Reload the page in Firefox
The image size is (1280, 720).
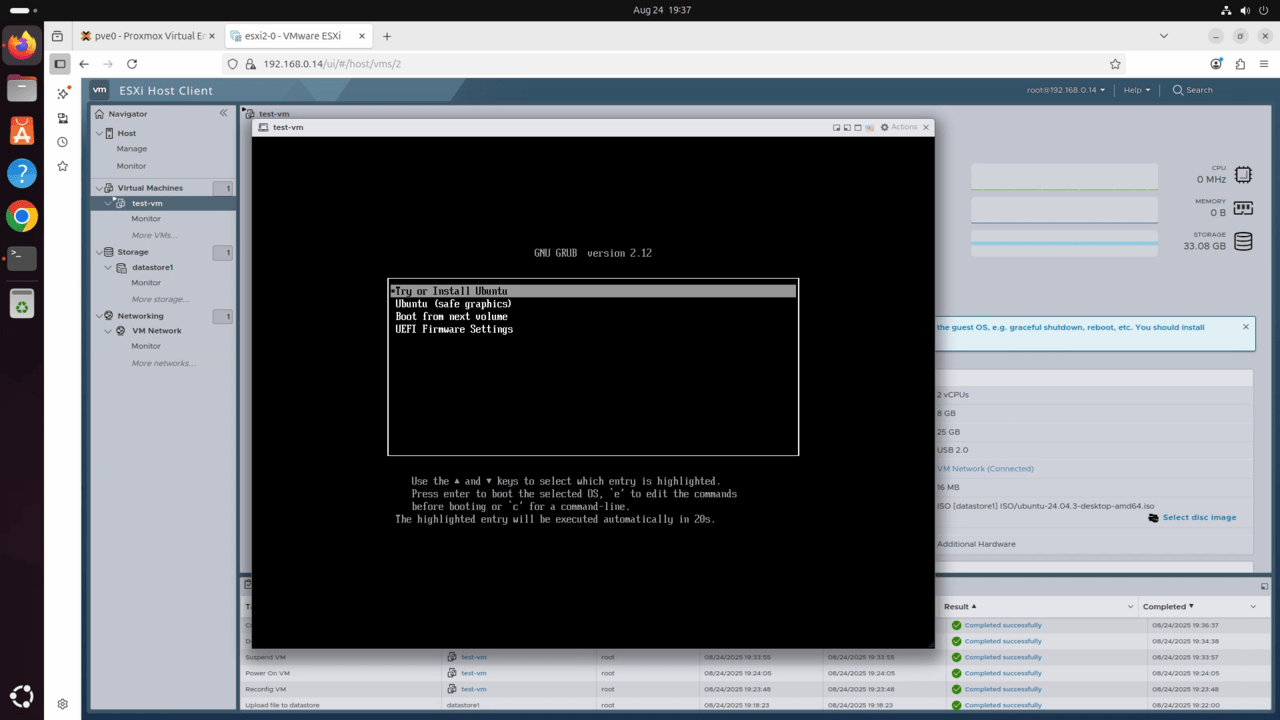(134, 64)
